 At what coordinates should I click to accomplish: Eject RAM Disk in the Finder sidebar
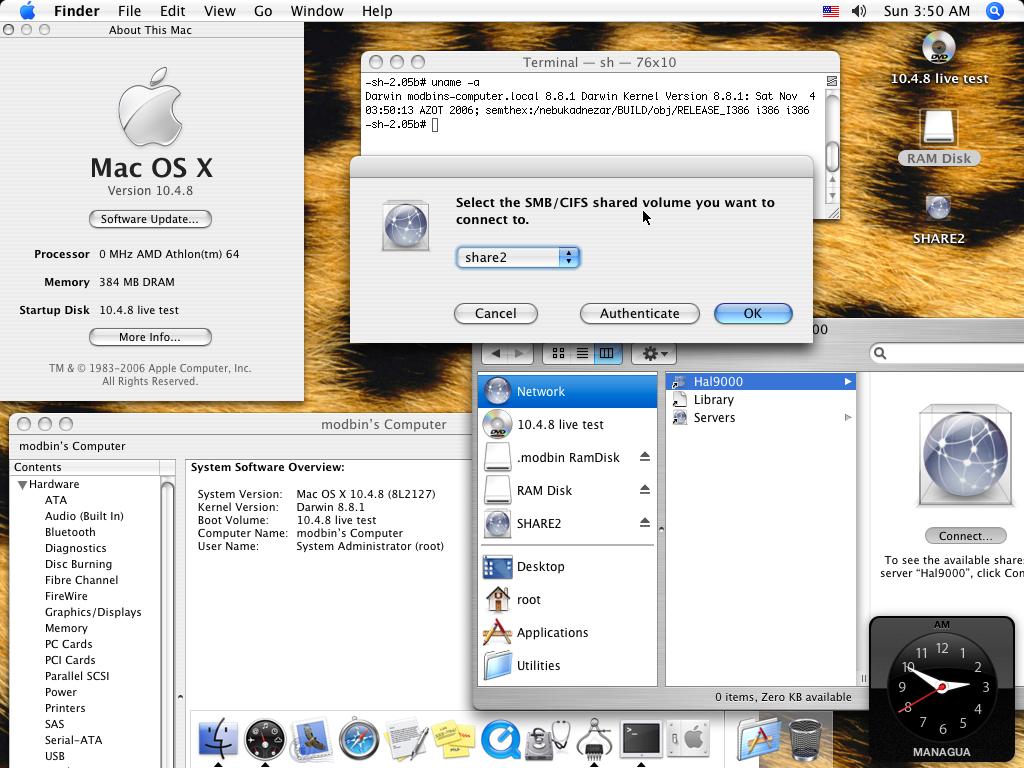(645, 489)
